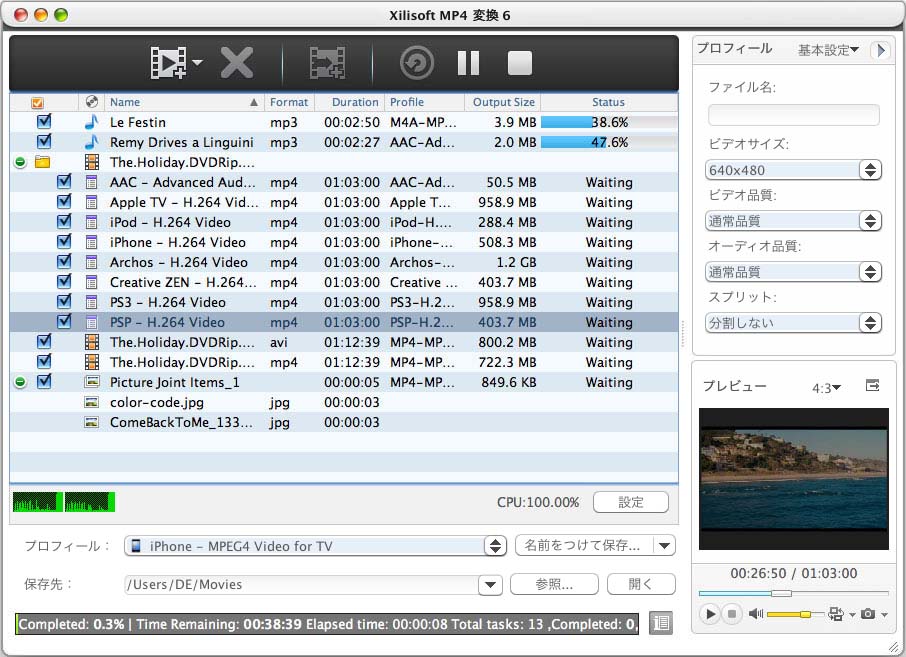
Task: Uncheck the Picture Joint Items_1 checkbox
Action: [44, 382]
